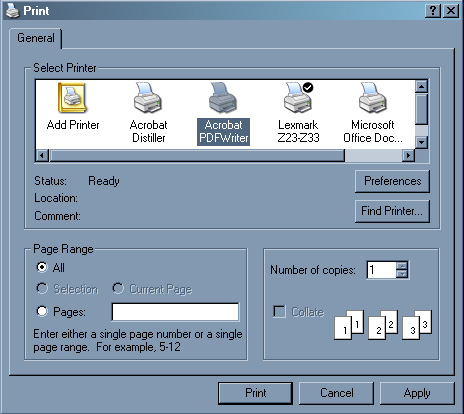Viewport: 464px width, 414px height.
Task: Select the Add Printer icon
Action: click(x=72, y=99)
